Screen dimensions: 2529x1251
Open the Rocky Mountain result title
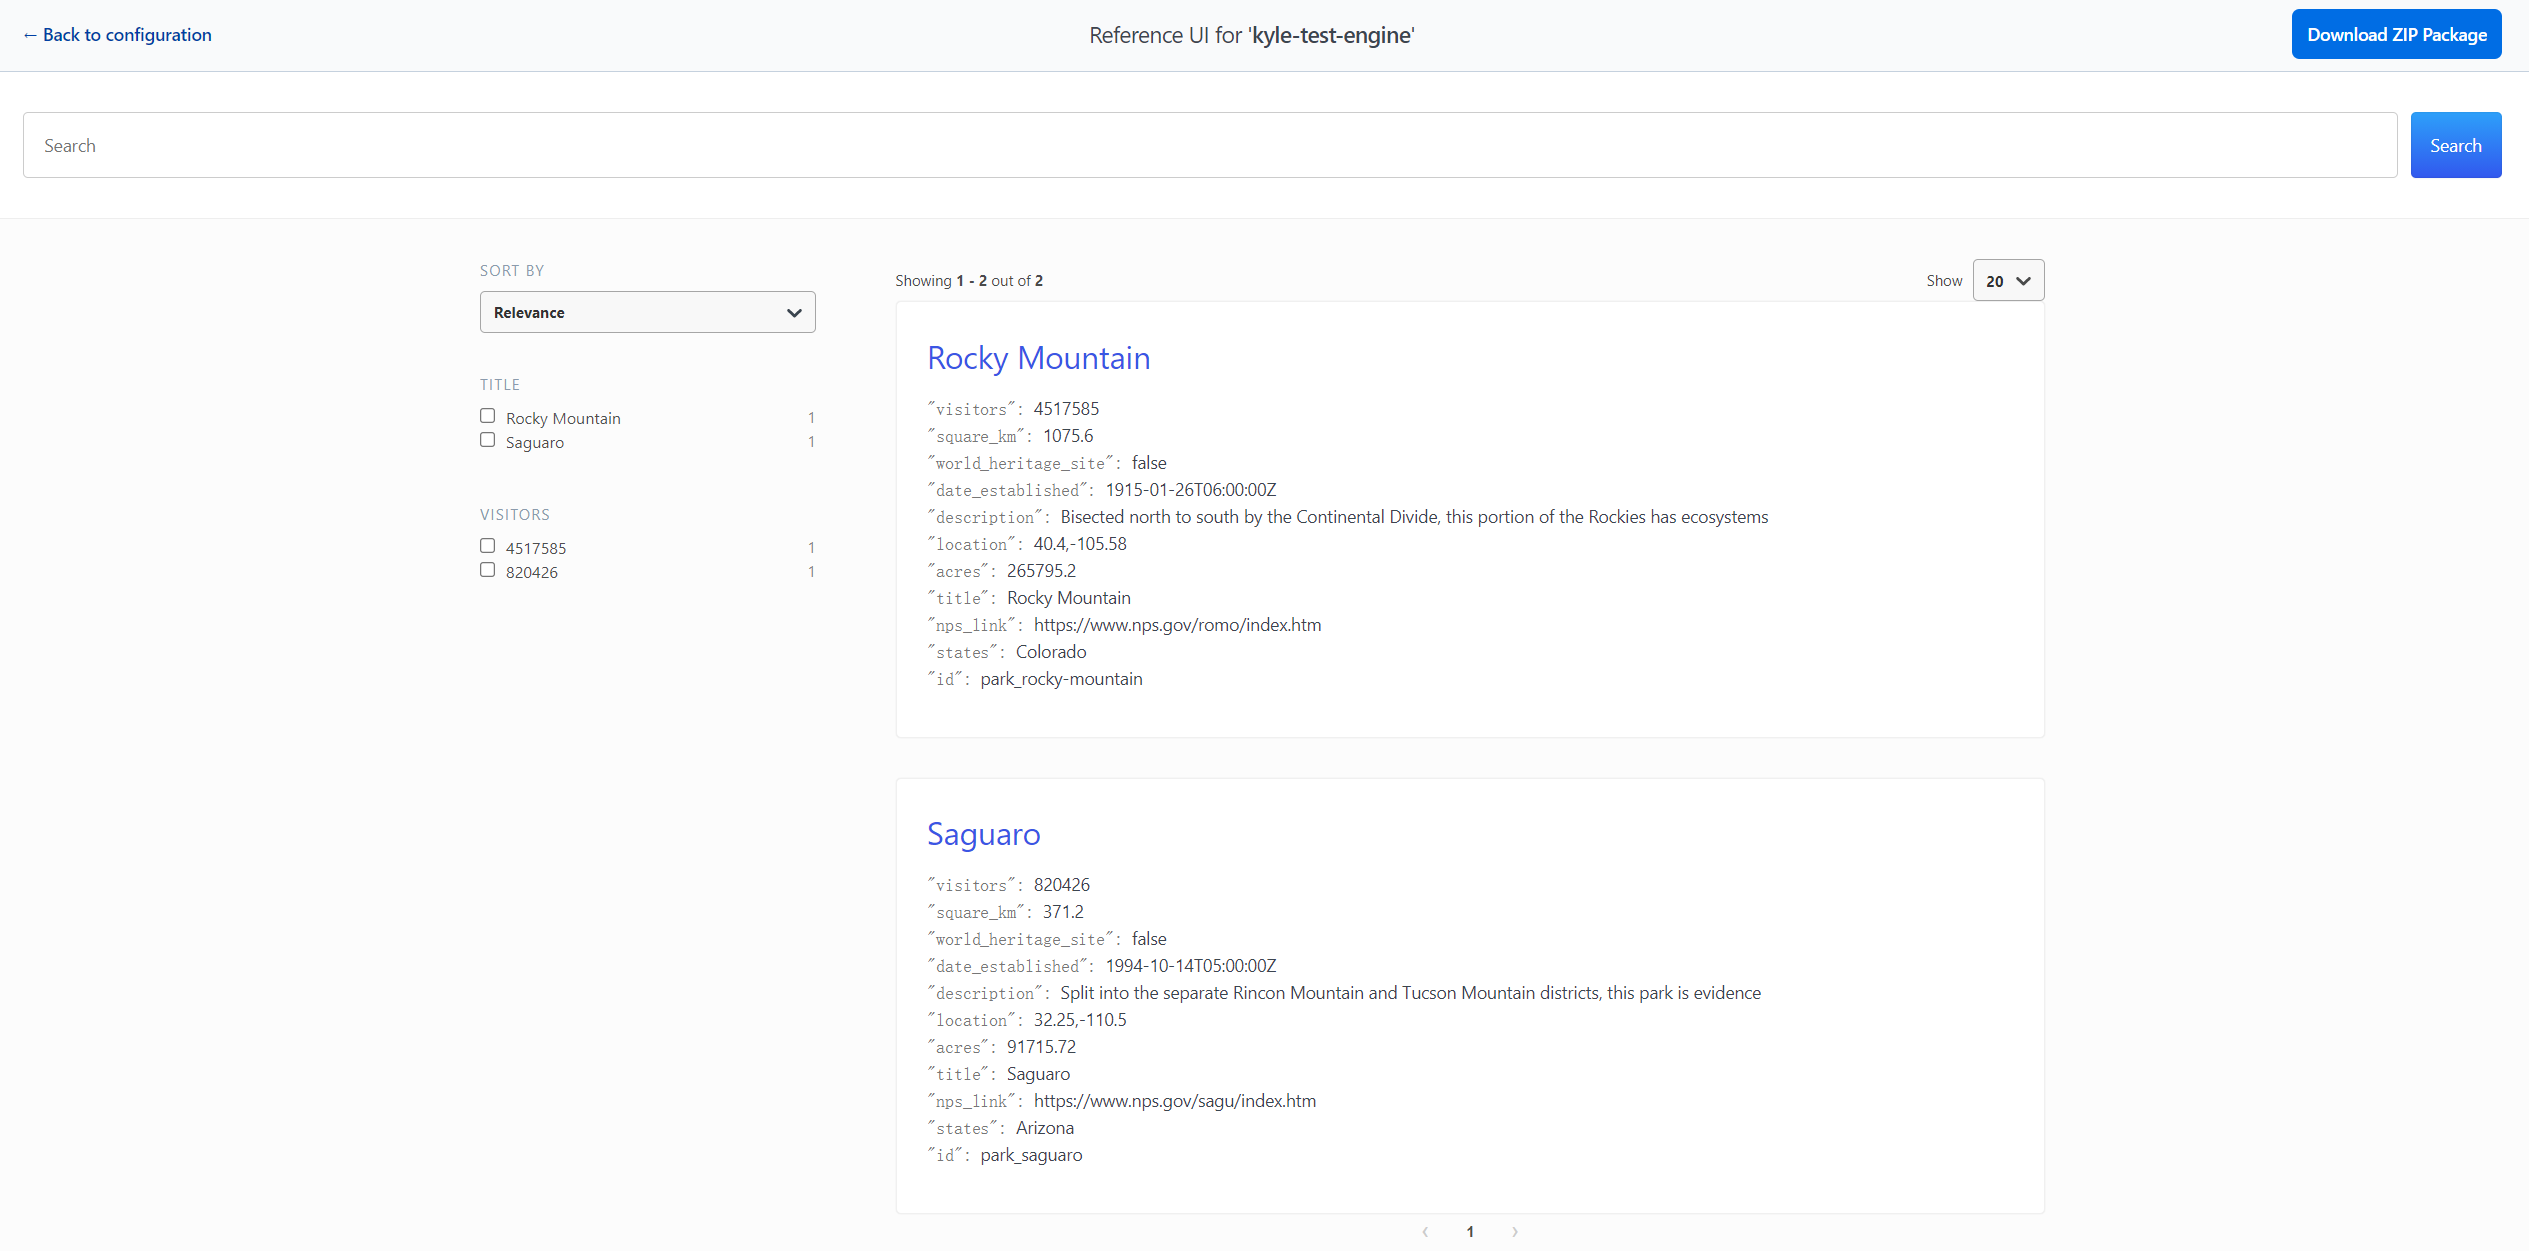point(1038,358)
